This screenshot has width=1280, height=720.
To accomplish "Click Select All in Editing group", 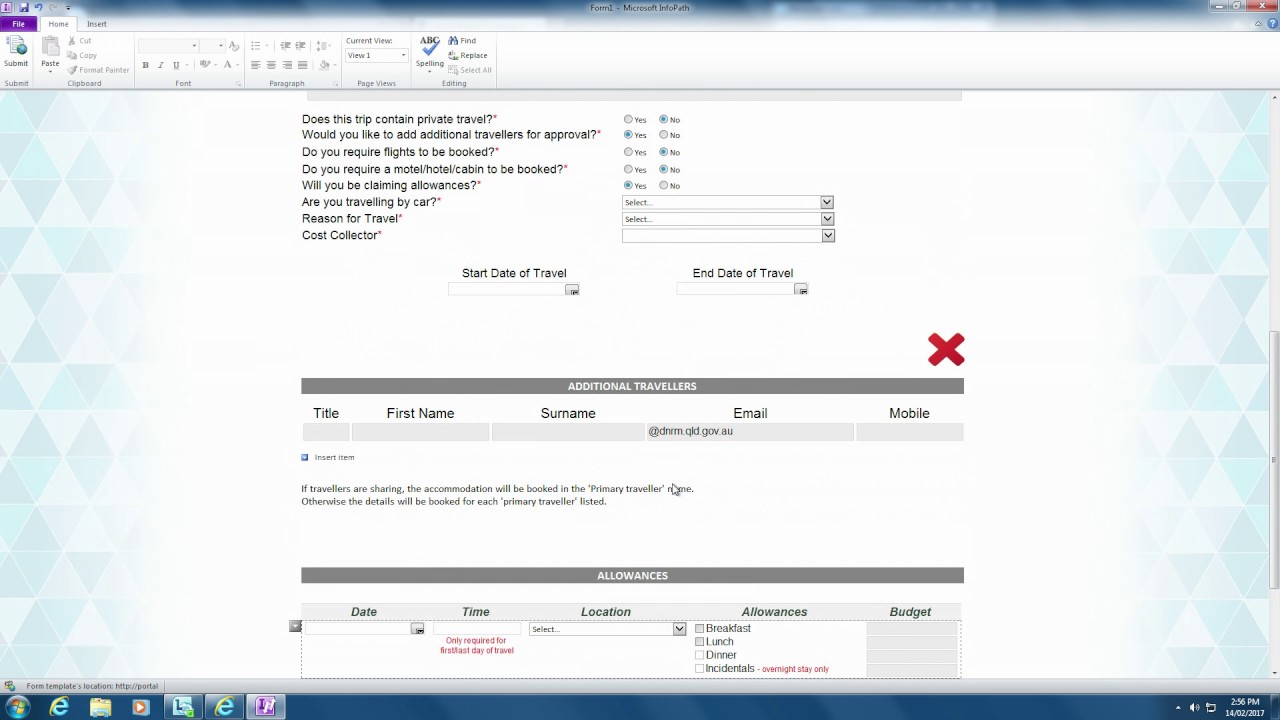I will point(470,70).
